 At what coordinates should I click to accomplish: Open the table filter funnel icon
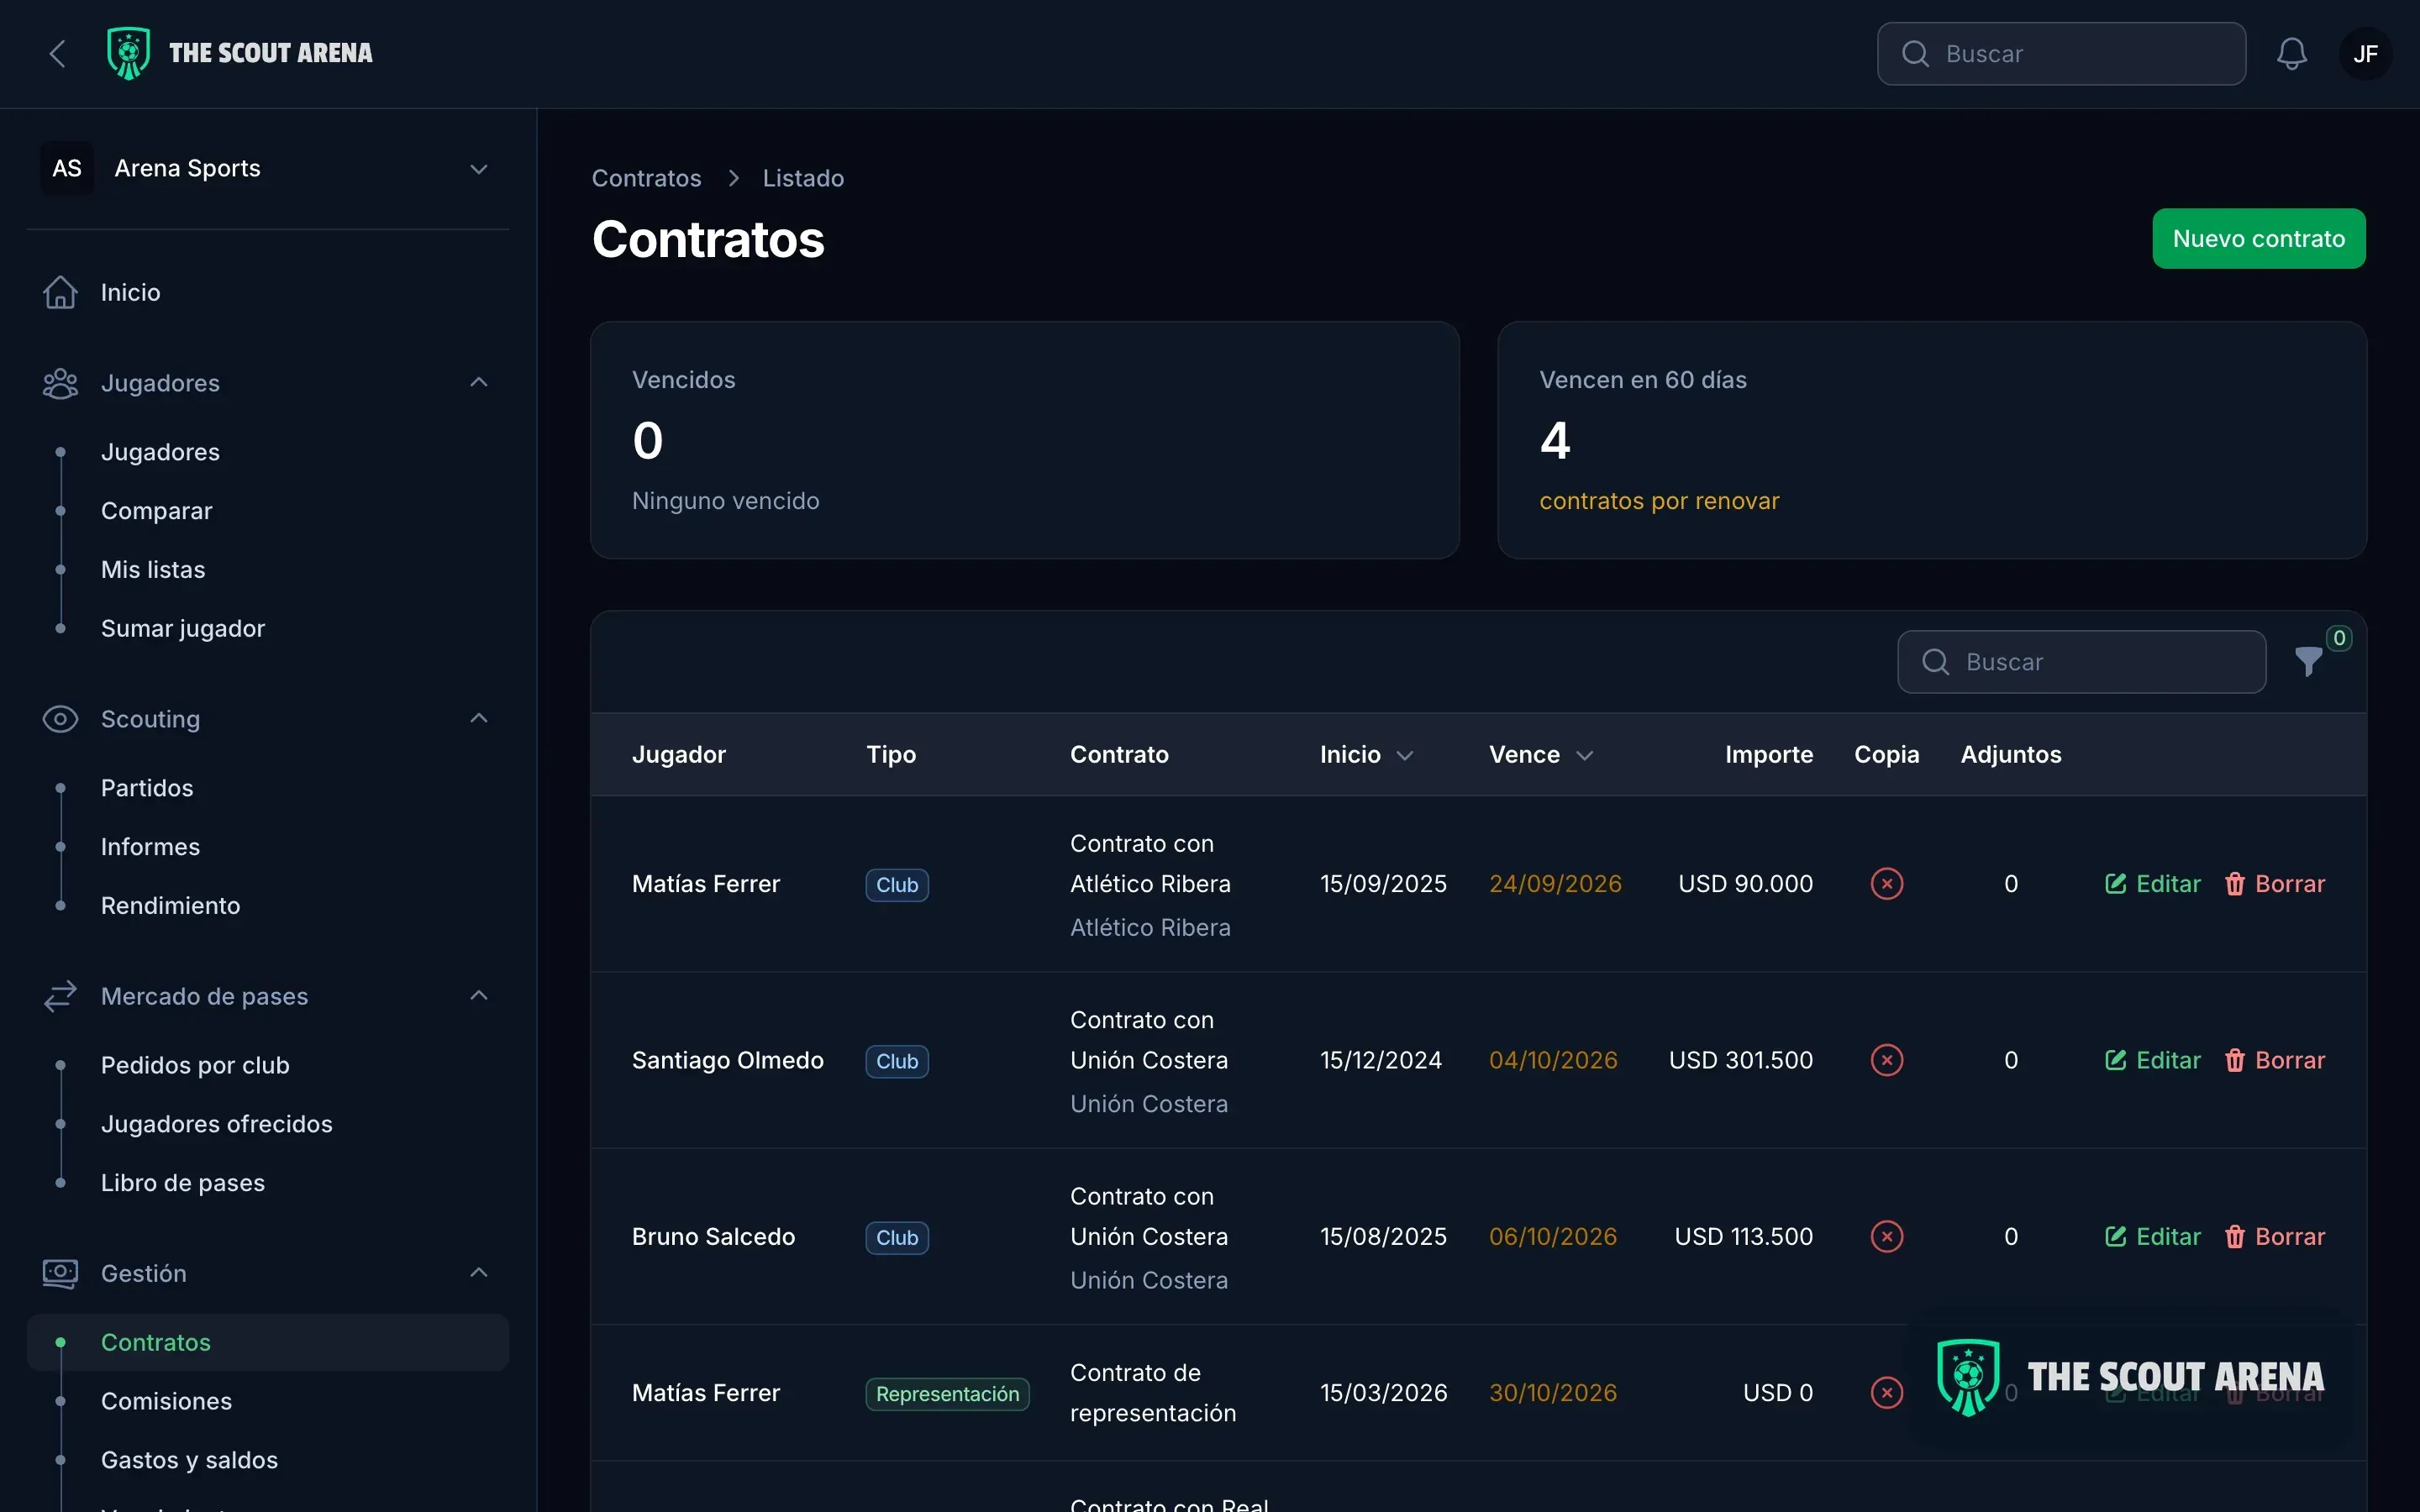[x=2308, y=661]
